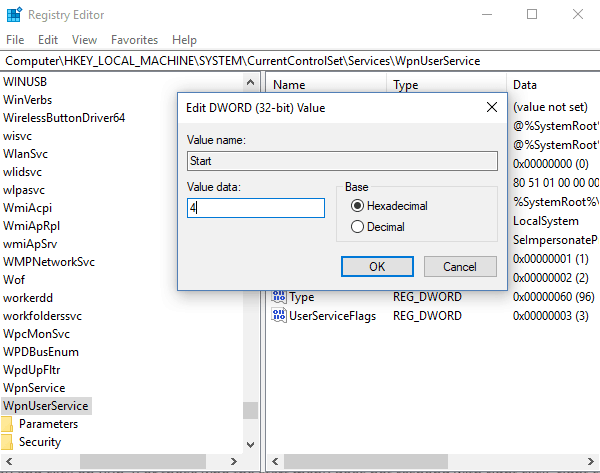600x473 pixels.
Task: Select the wlpasvc registry key
Action: (x=24, y=190)
